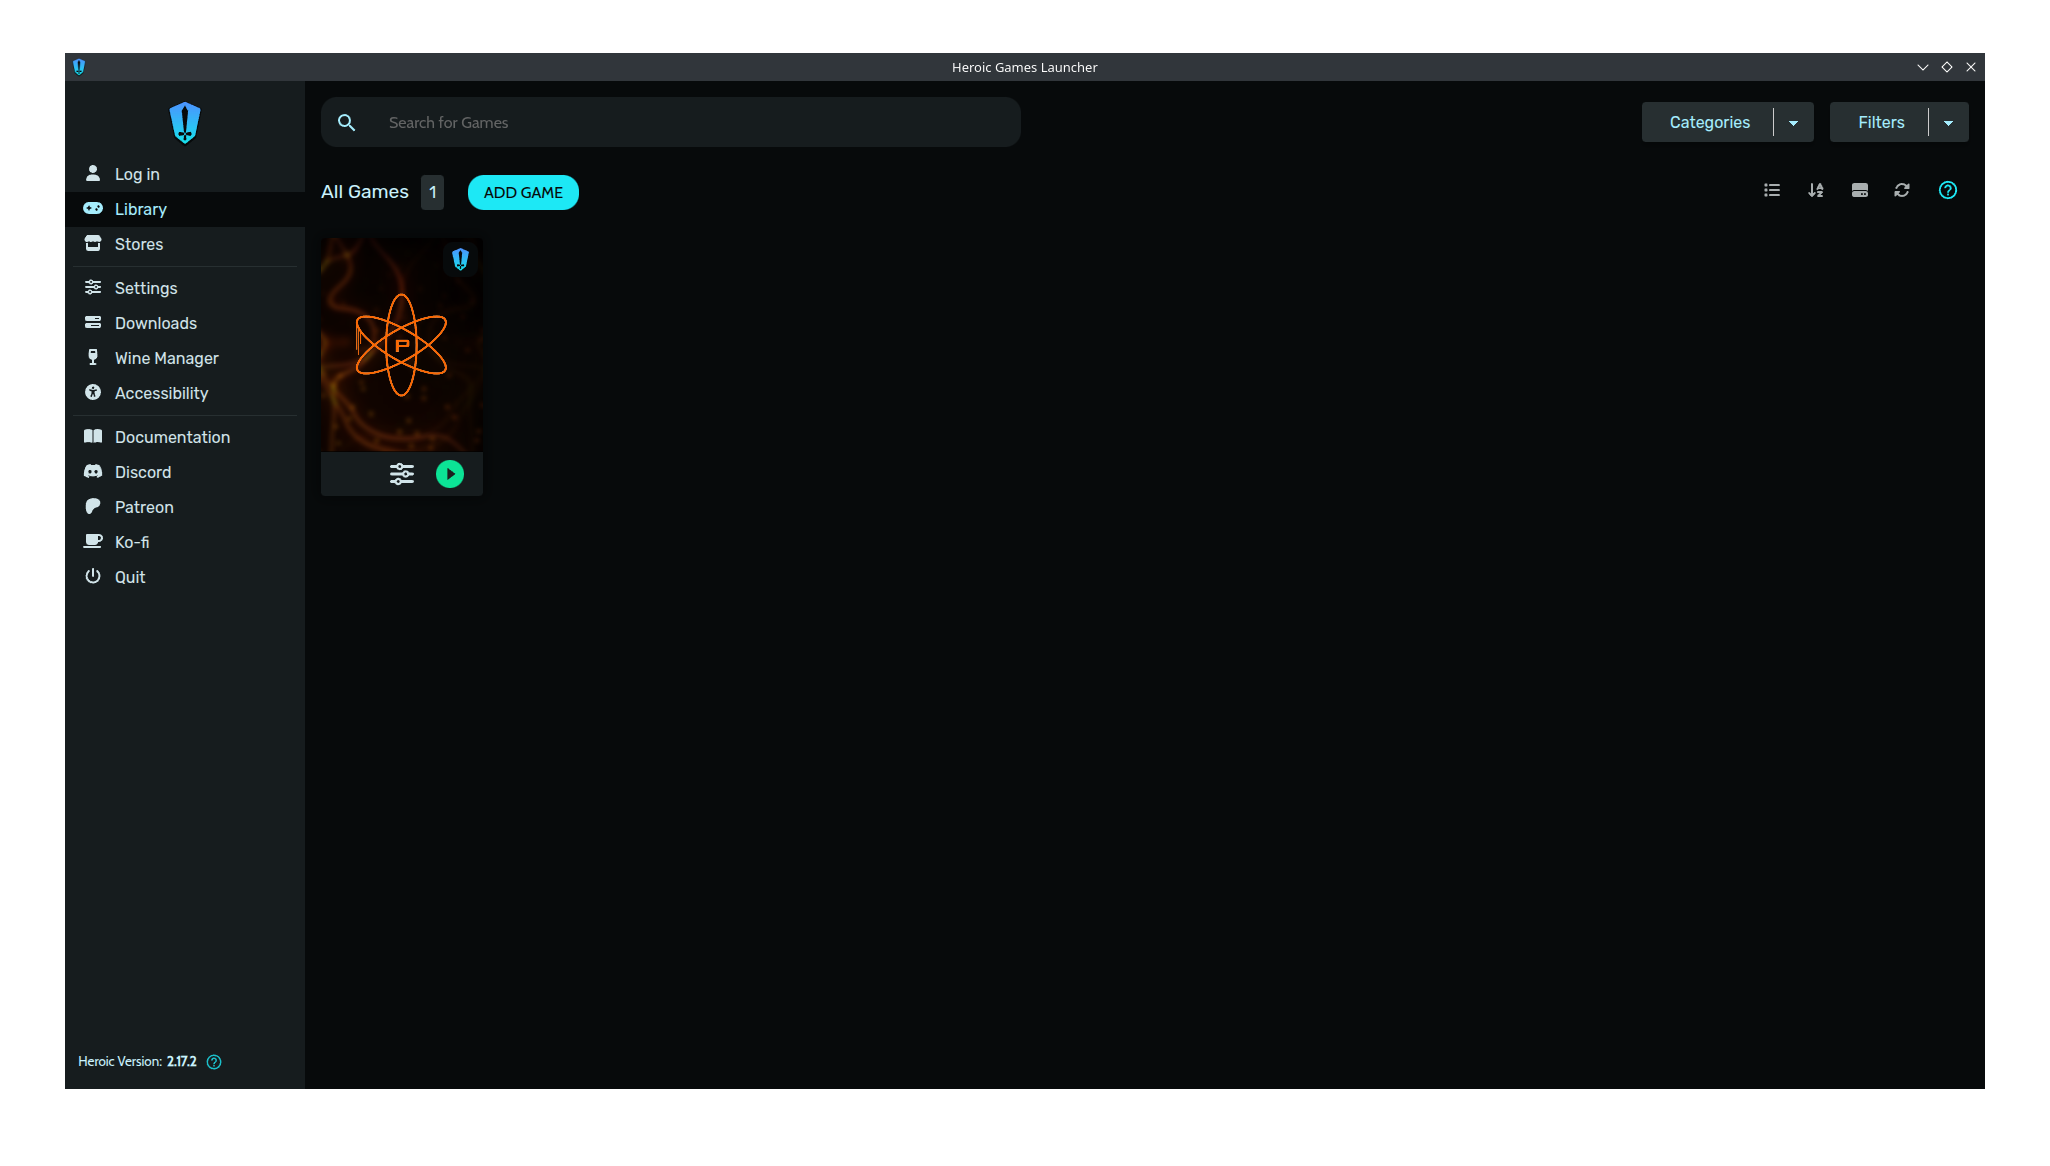The width and height of the screenshot is (2050, 1166).
Task: Click the Log in user icon
Action: click(93, 173)
